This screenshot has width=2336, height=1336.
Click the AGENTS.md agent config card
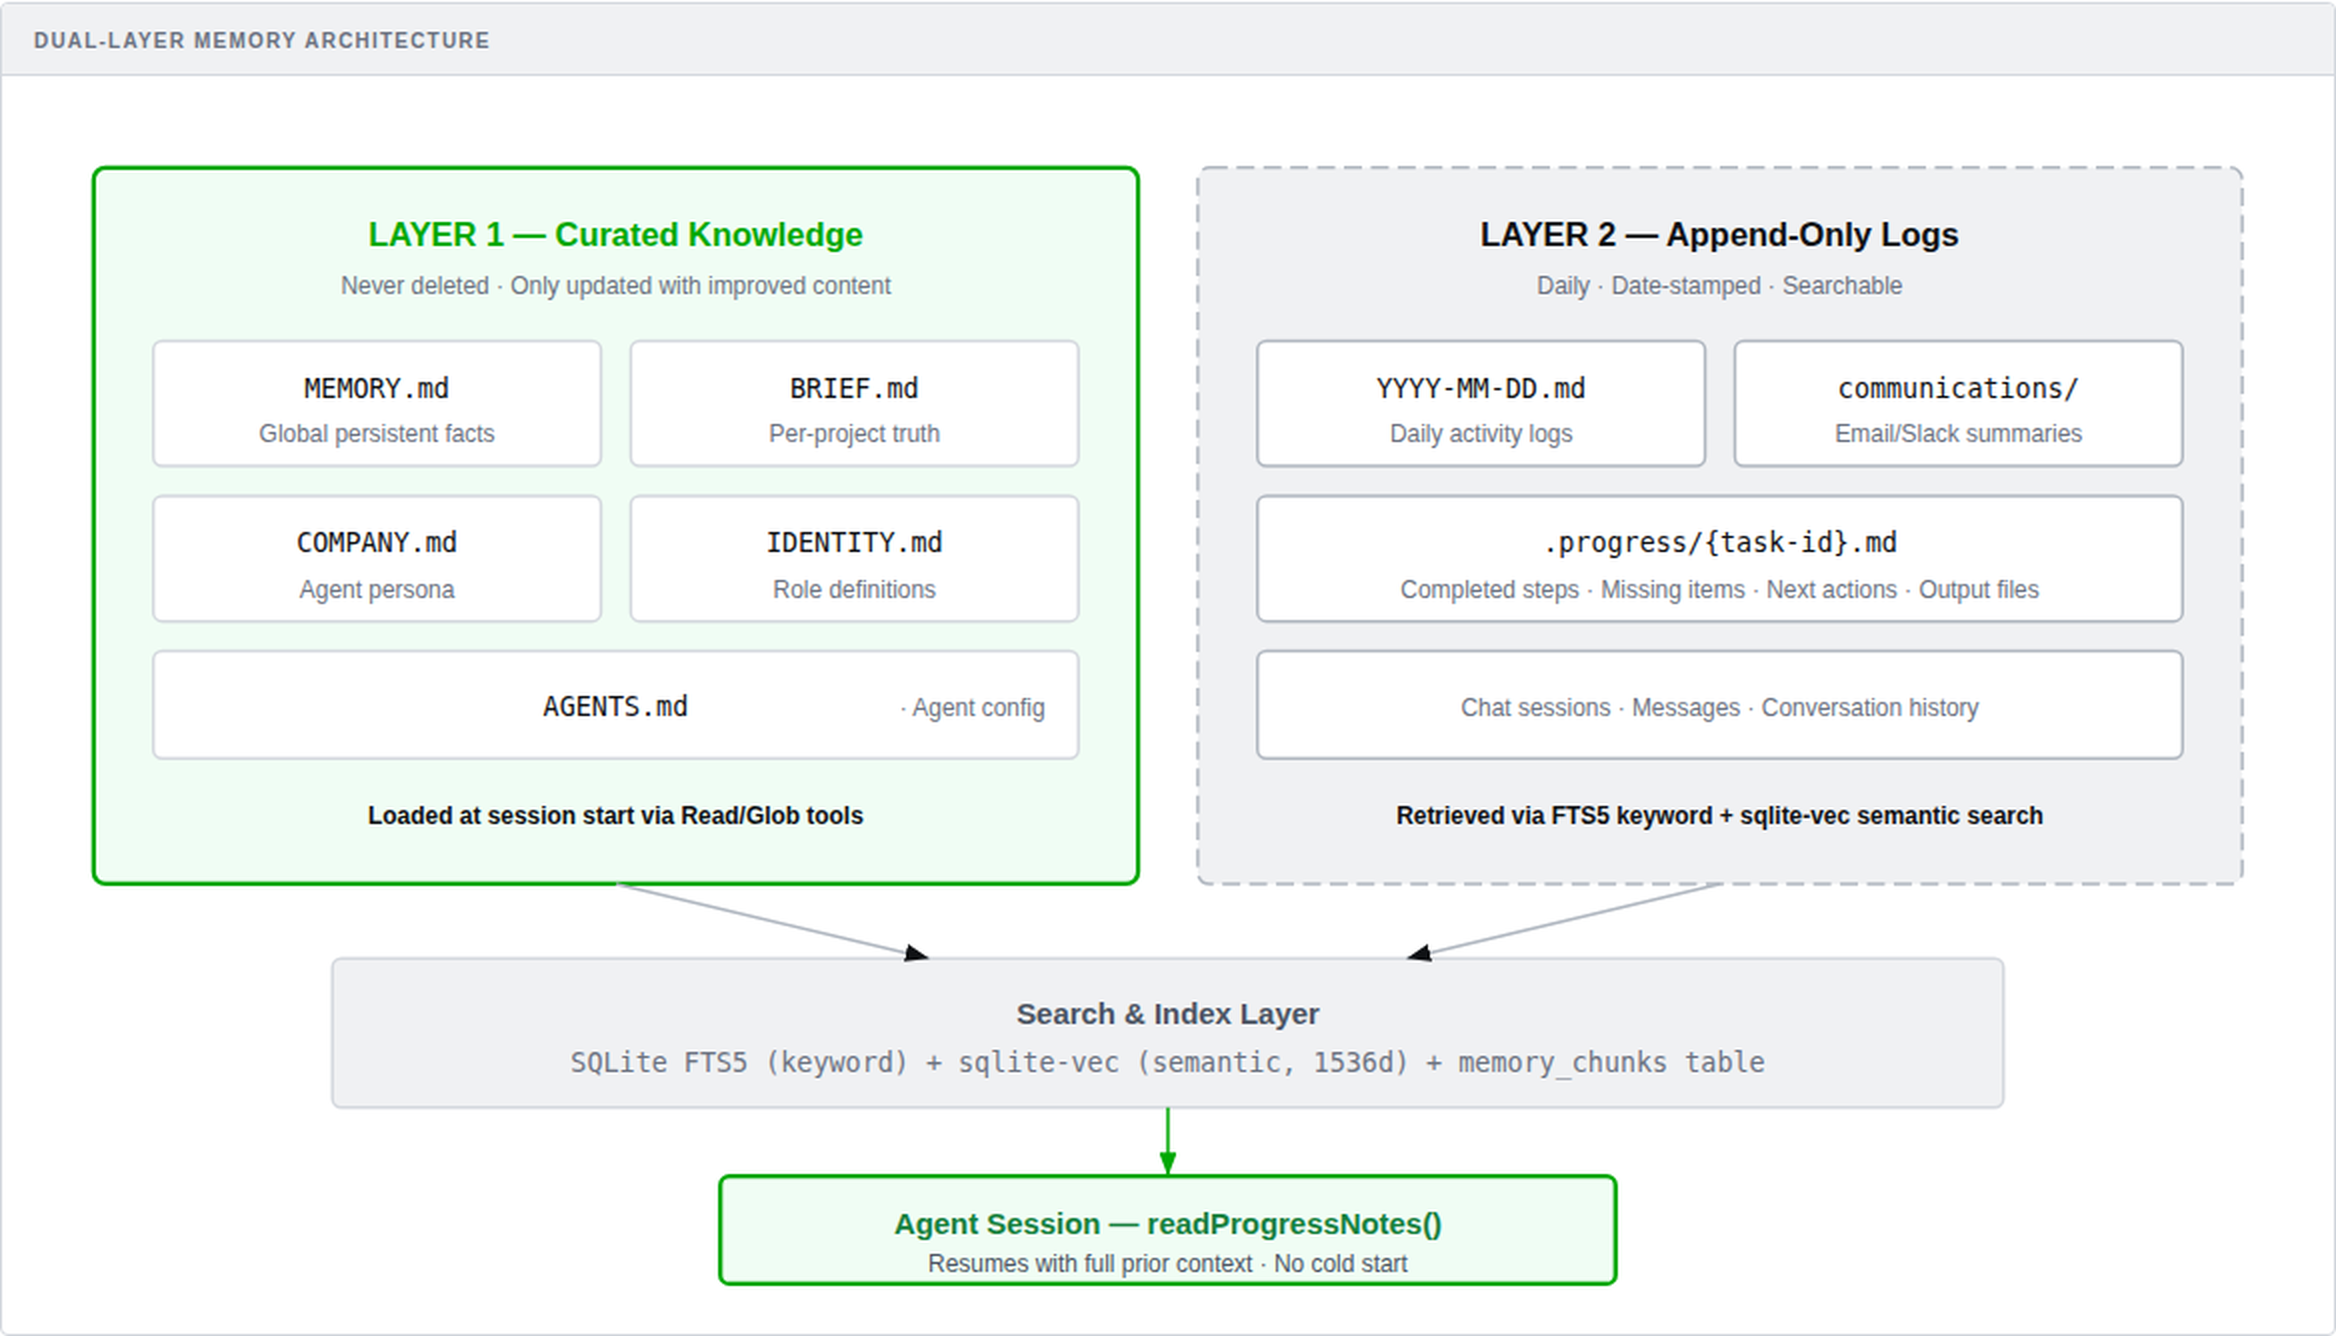(615, 705)
